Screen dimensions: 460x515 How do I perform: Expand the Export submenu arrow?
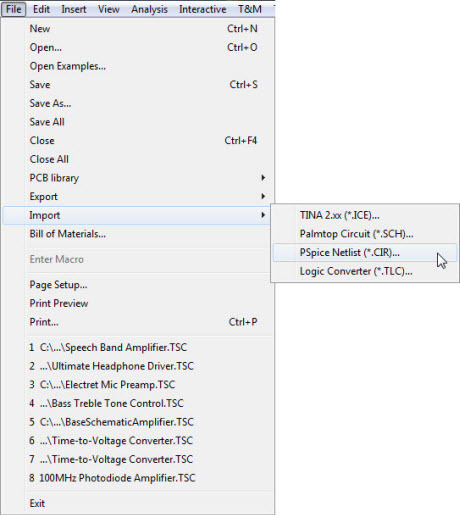pyautogui.click(x=263, y=196)
